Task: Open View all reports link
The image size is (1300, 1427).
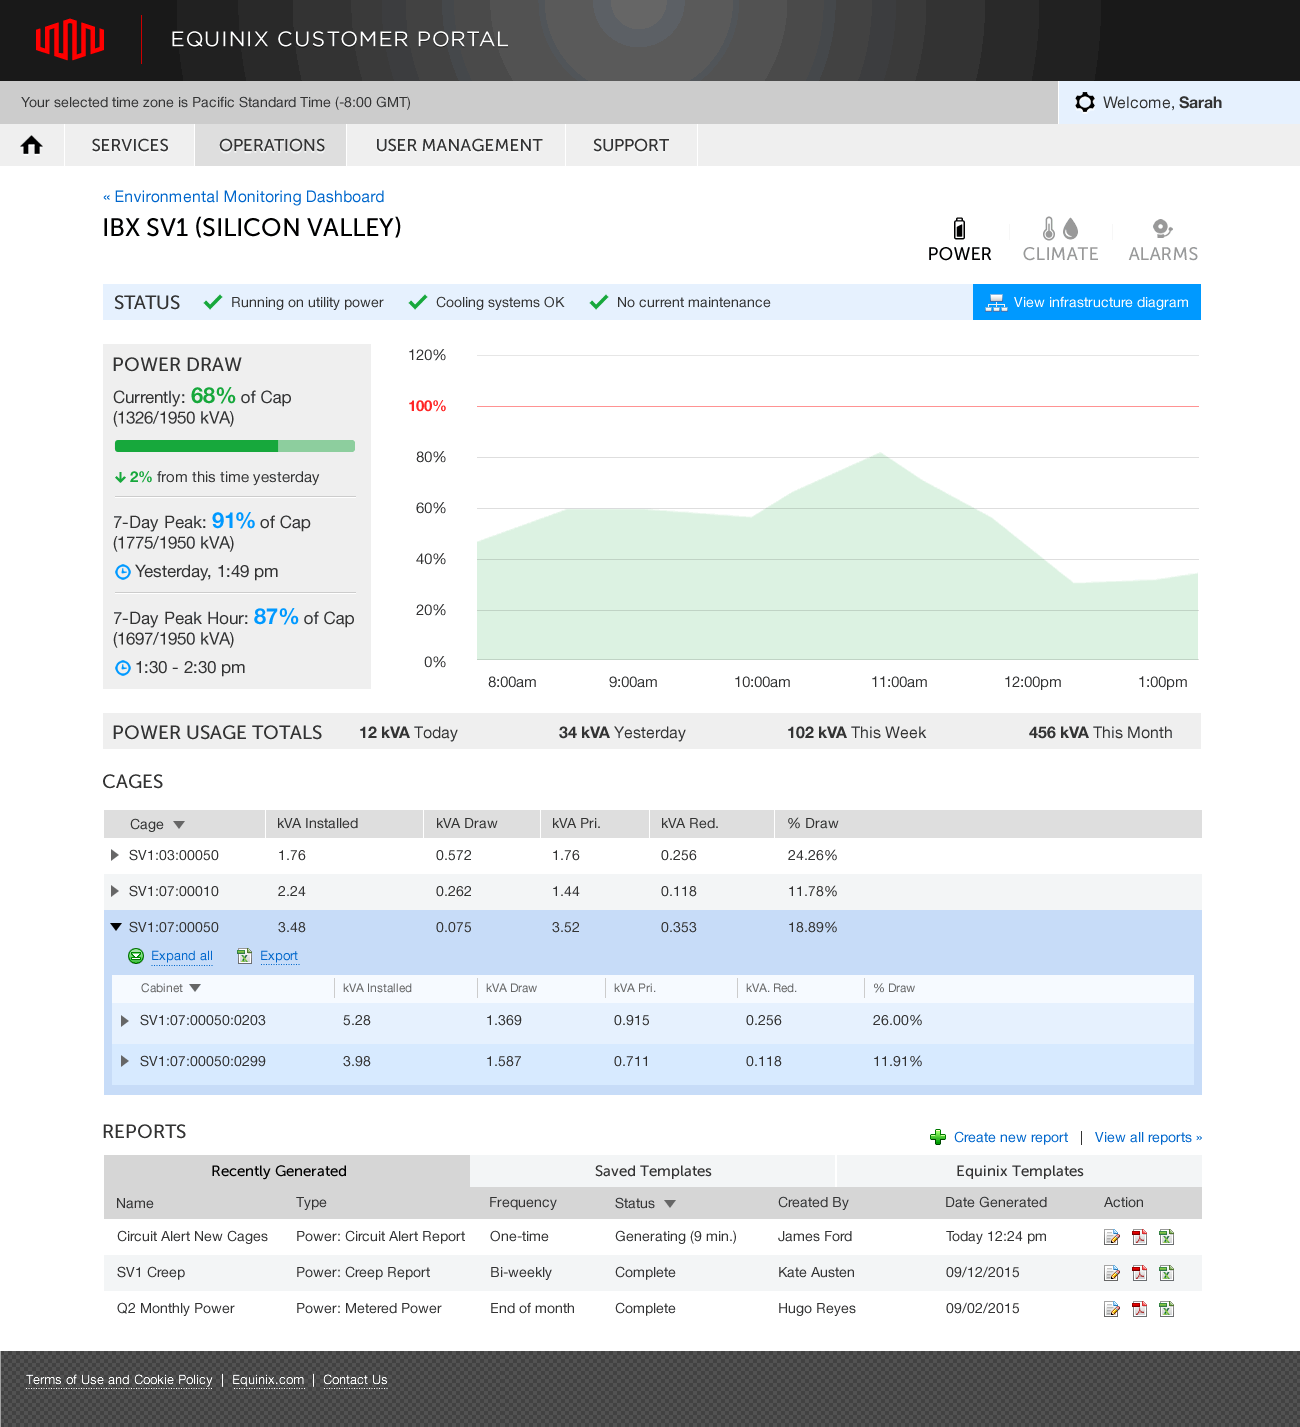Action: click(1148, 1137)
